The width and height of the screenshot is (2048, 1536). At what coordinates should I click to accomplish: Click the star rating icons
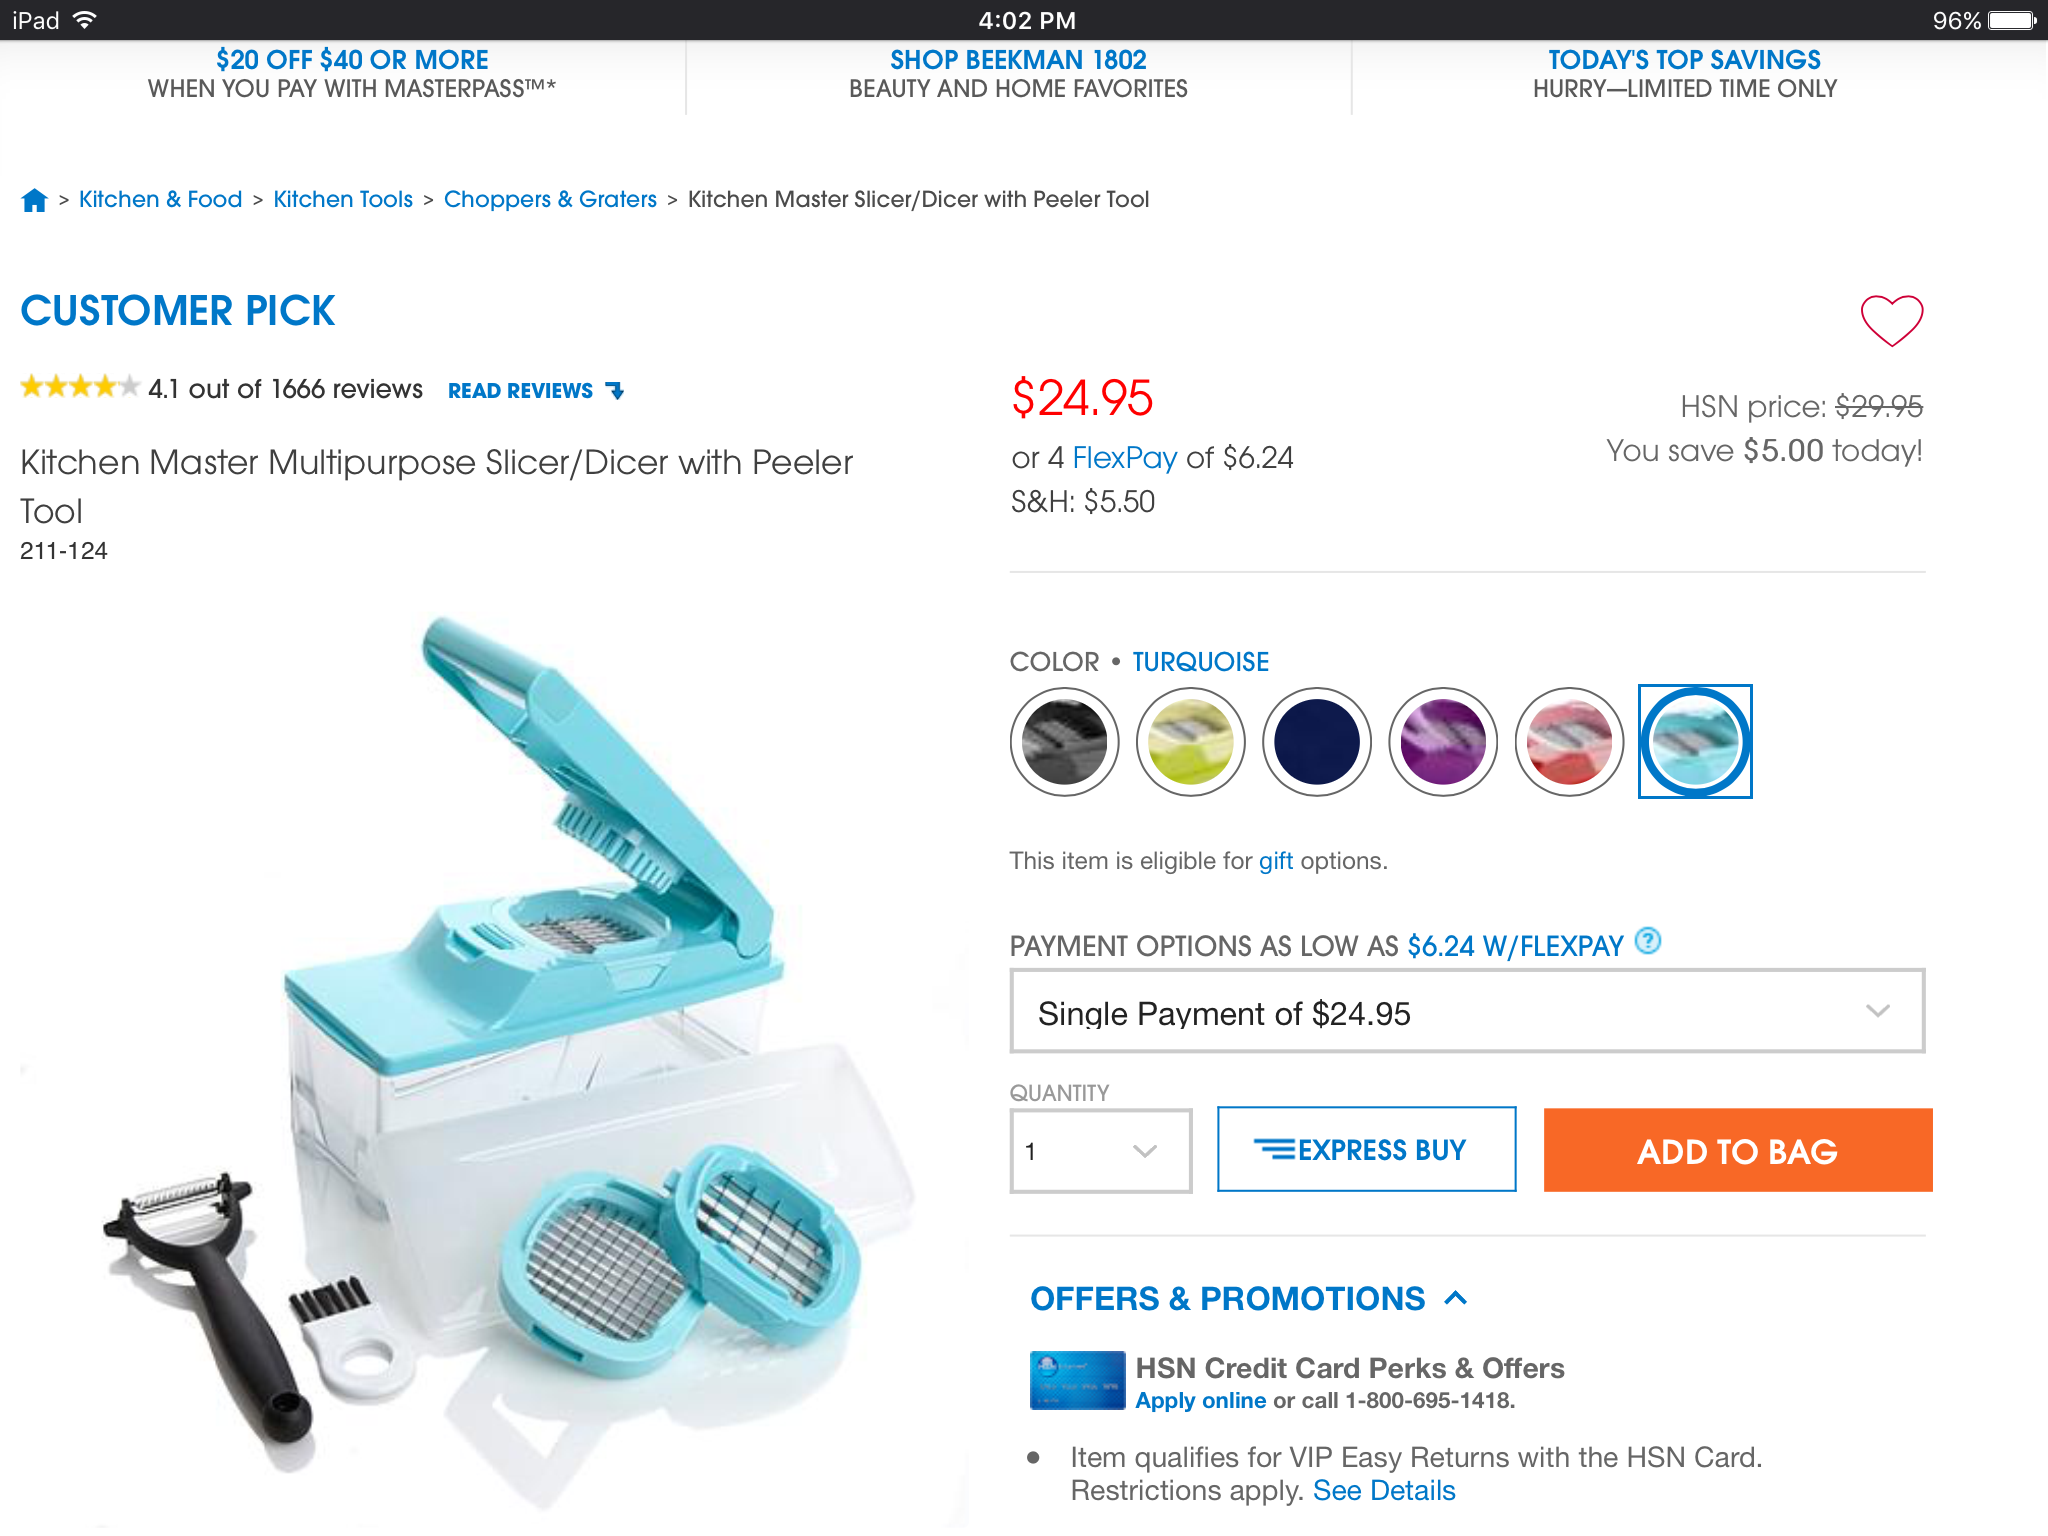(x=79, y=387)
